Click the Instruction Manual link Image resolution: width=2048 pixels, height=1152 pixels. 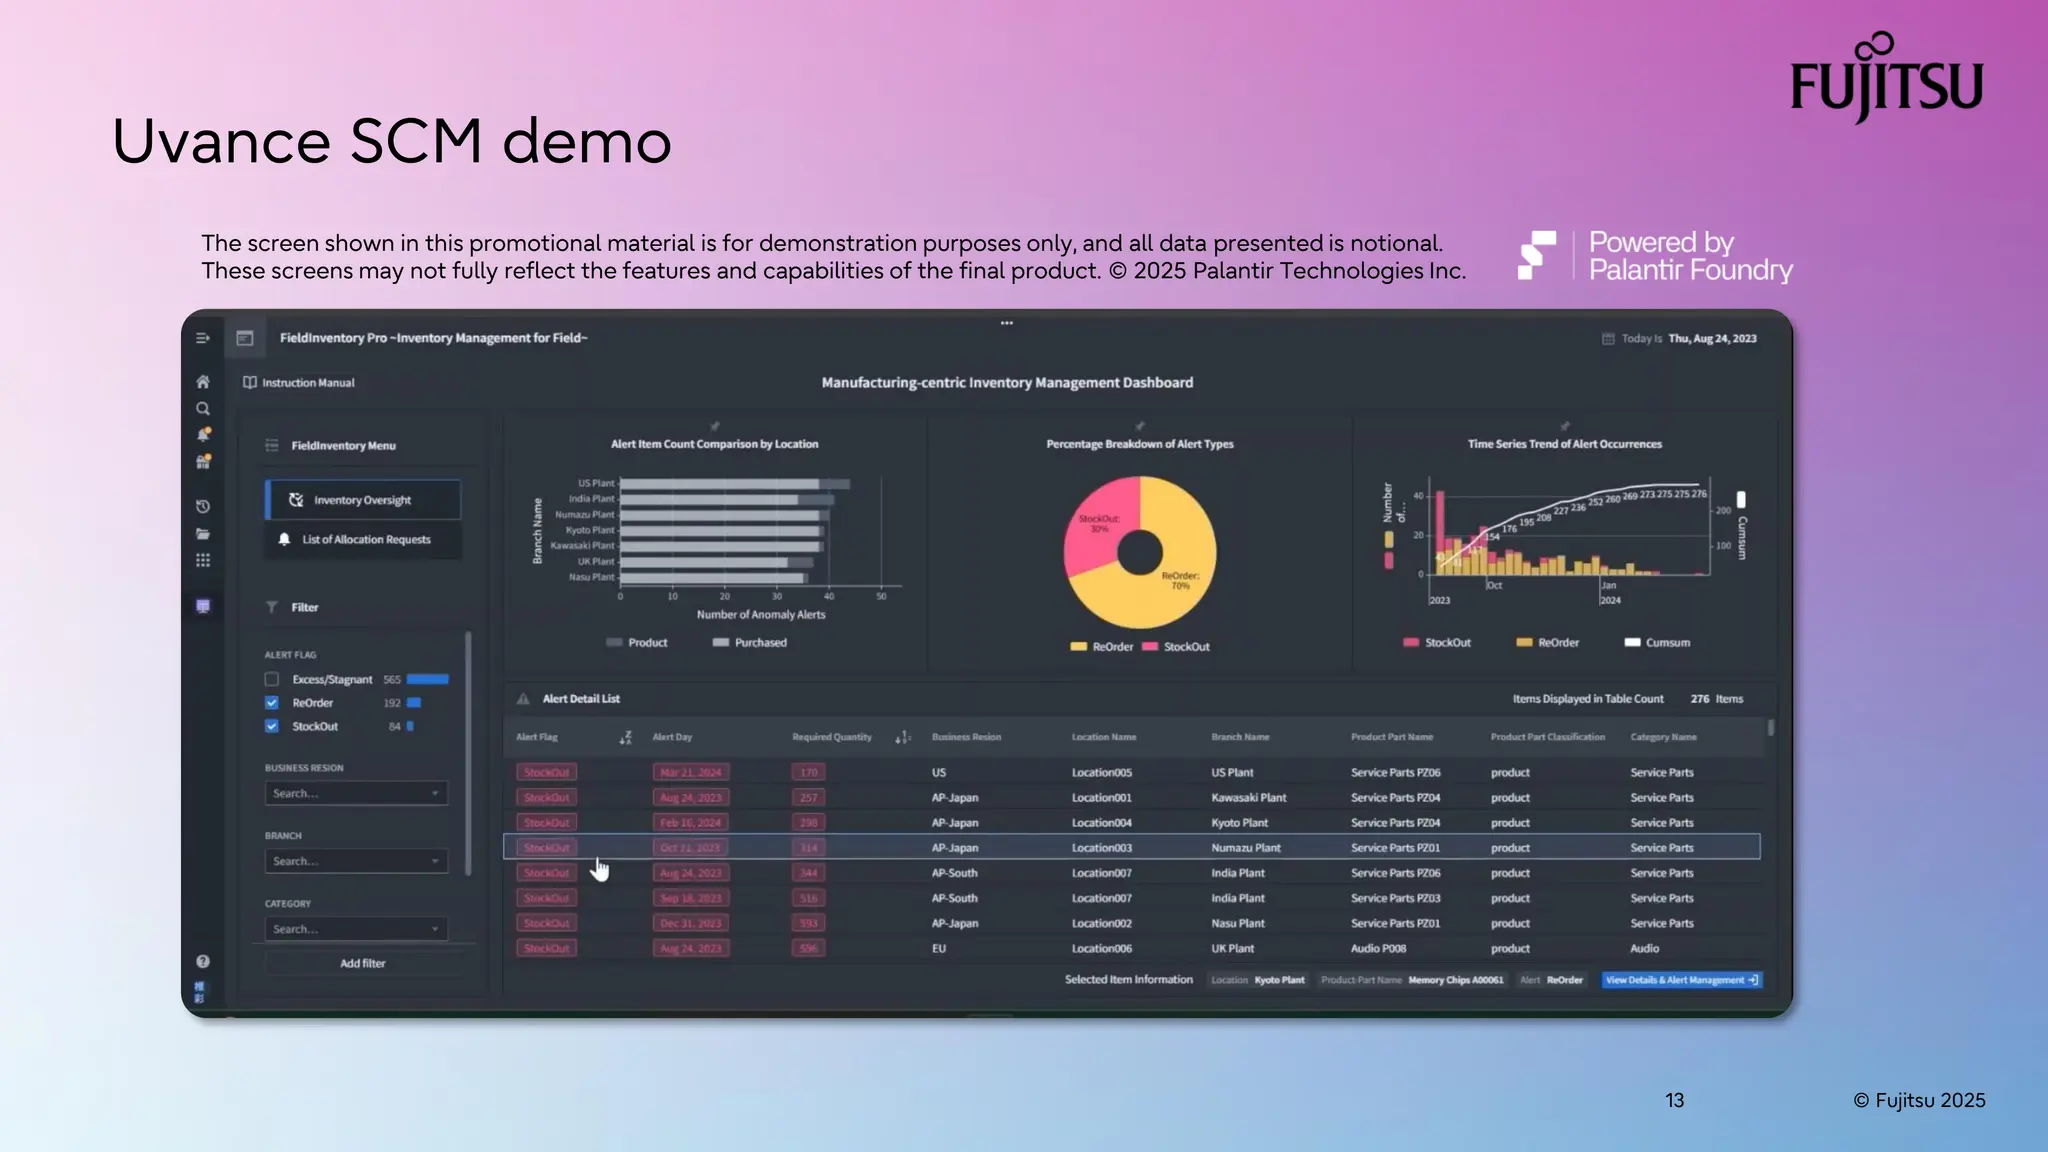(308, 382)
